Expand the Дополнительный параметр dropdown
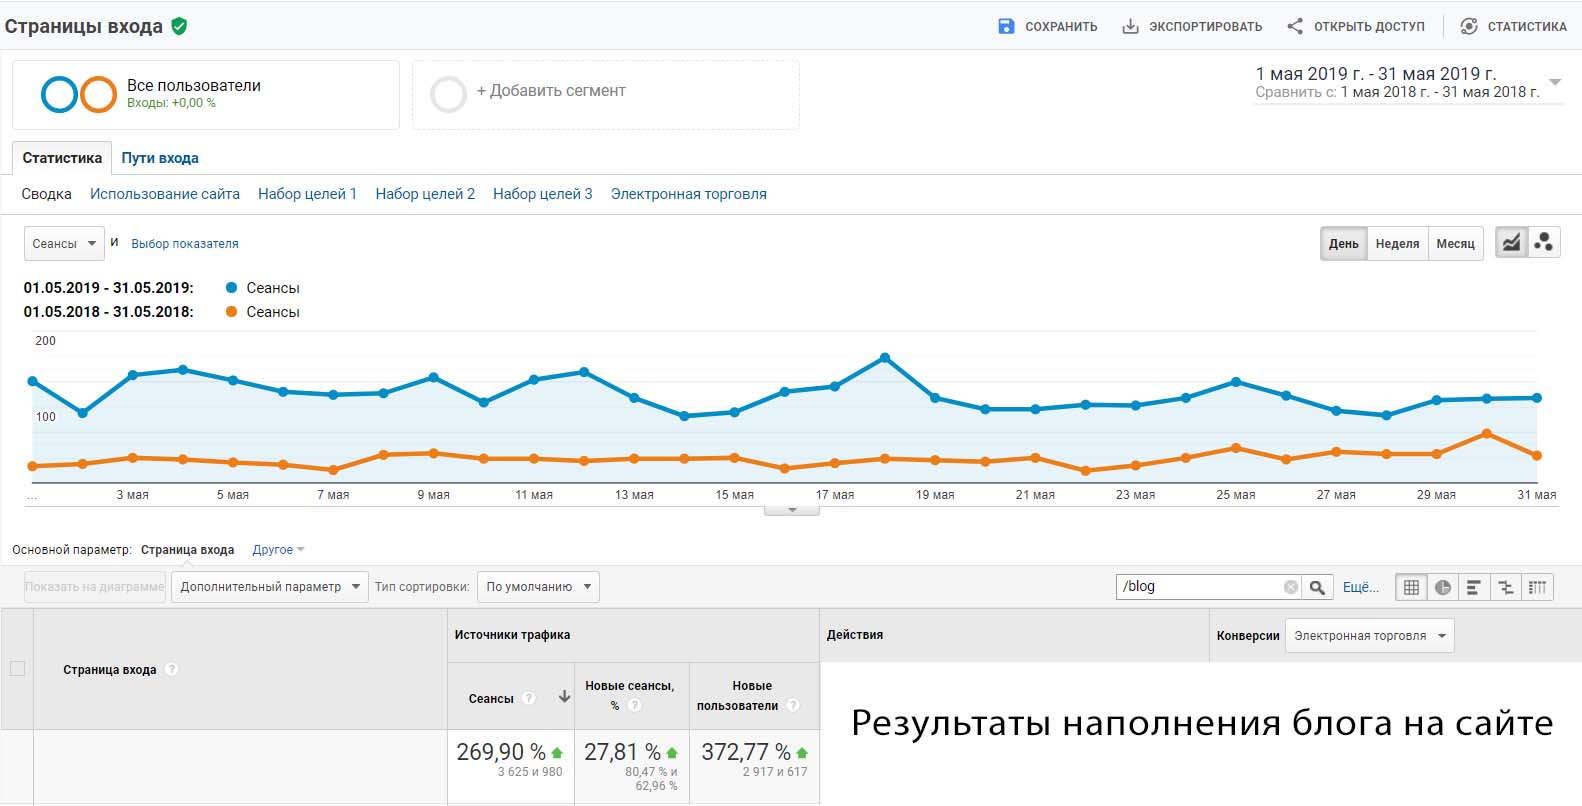The height and width of the screenshot is (806, 1582). click(270, 587)
